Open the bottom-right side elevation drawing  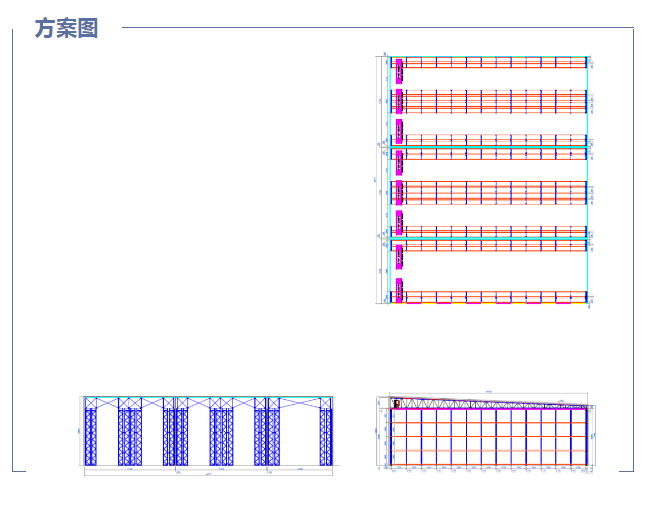tap(486, 432)
